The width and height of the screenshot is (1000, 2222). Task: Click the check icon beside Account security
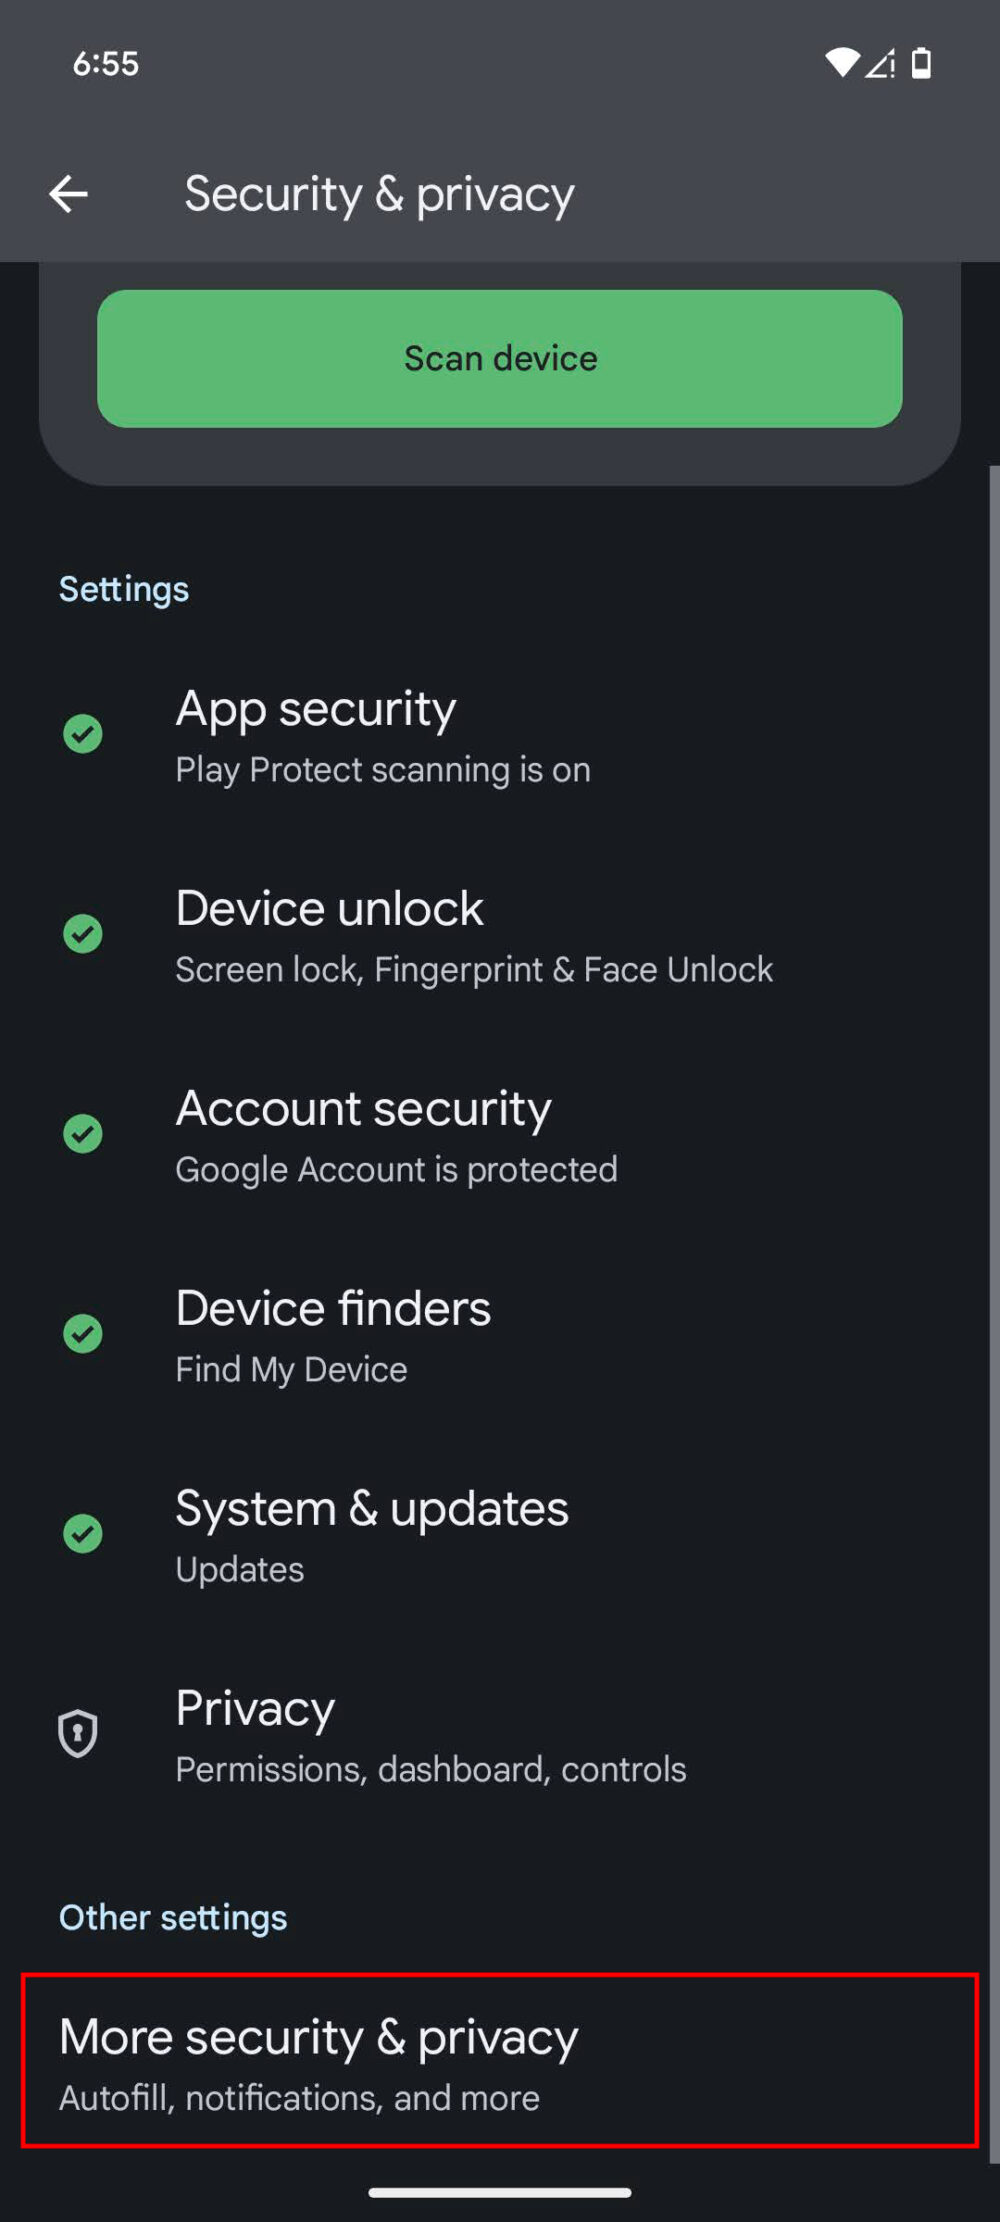pos(83,1134)
